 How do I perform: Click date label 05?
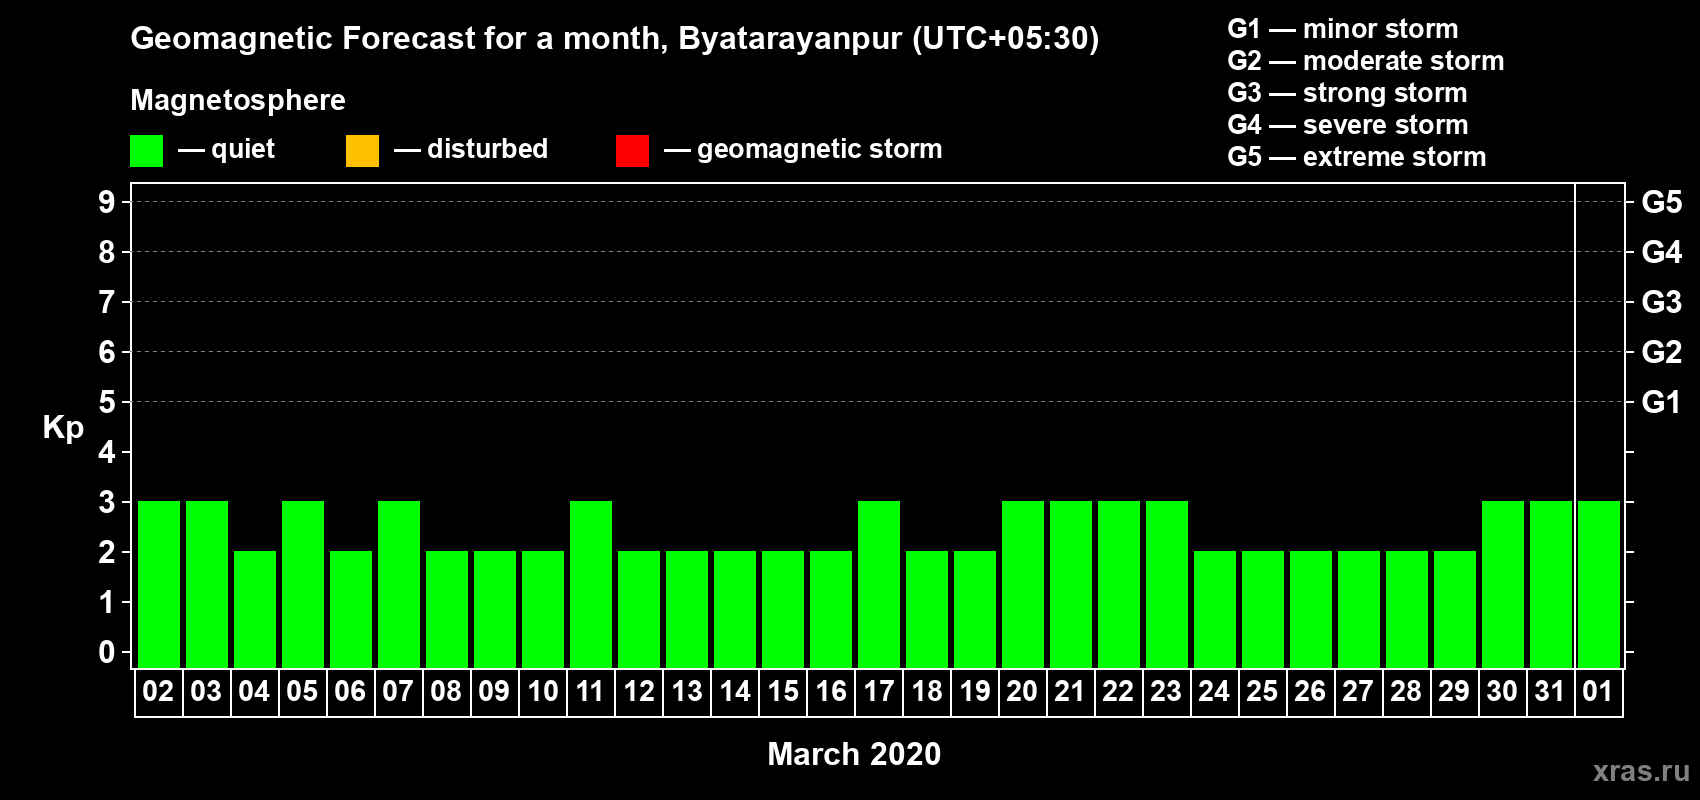pyautogui.click(x=302, y=692)
